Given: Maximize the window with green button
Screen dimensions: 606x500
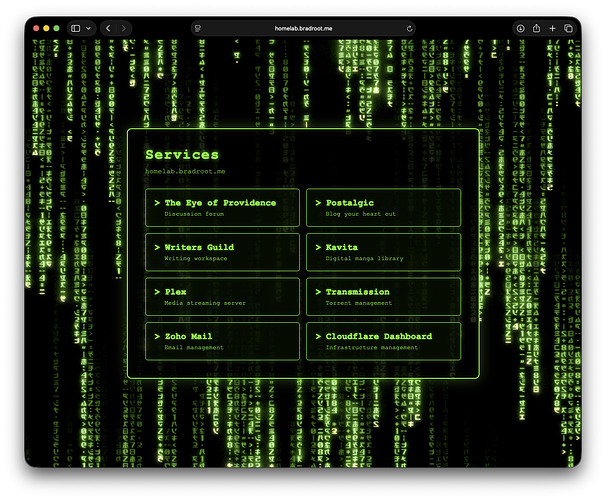Looking at the screenshot, I should pos(56,28).
